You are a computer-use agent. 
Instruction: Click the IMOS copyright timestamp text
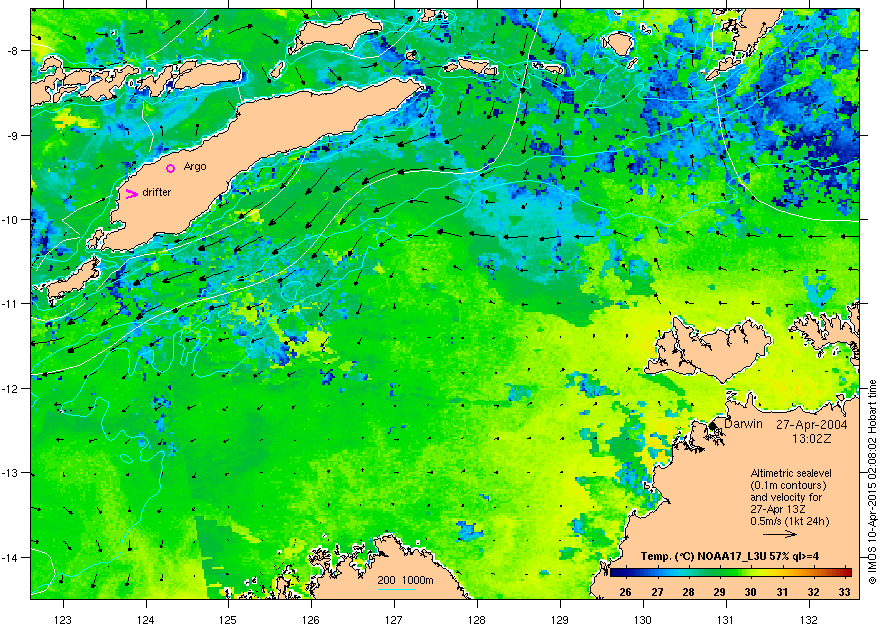tap(872, 482)
